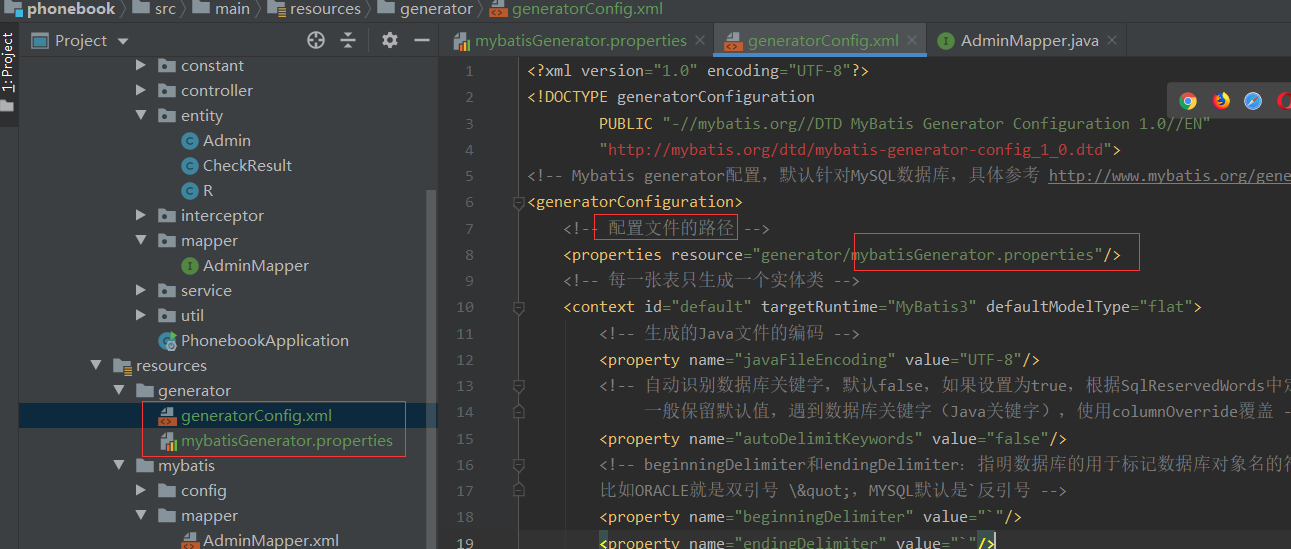Click the autoDelimitKeywords property line
Viewport: 1291px width, 549px height.
833,438
